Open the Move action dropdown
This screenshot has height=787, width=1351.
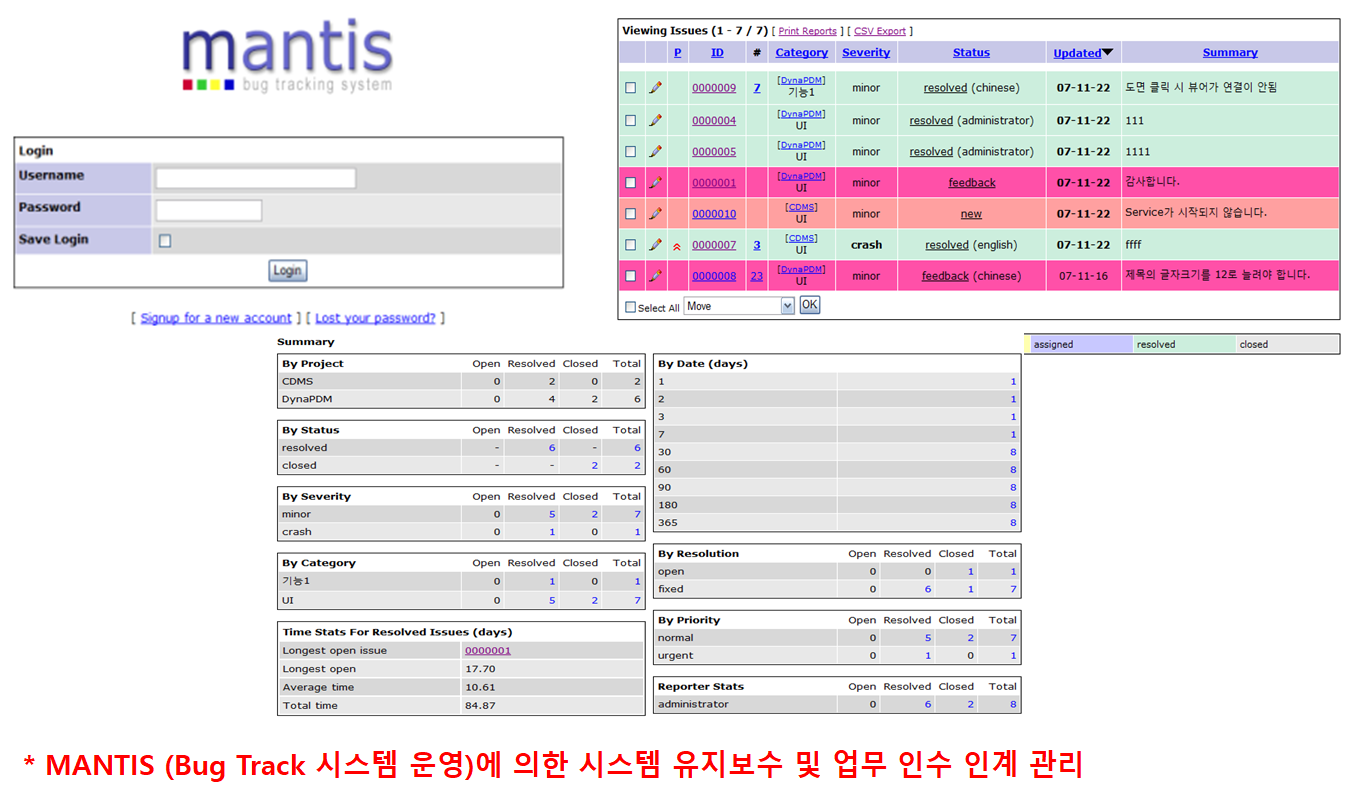739,306
